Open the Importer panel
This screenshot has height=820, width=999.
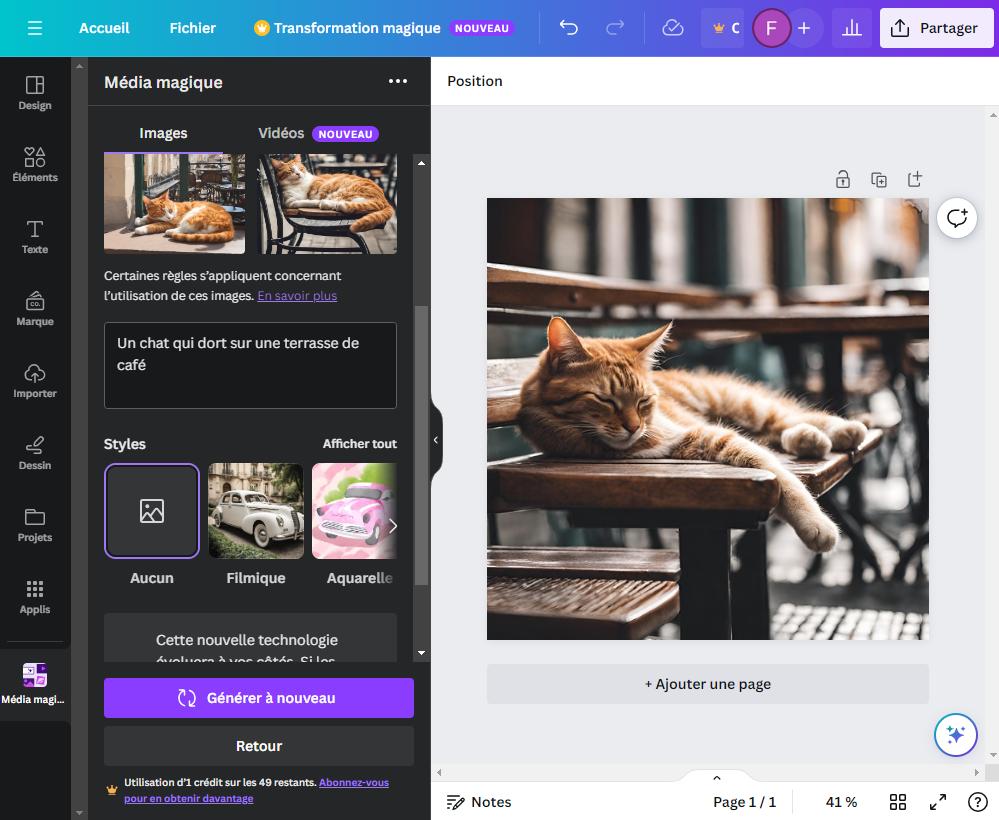click(35, 381)
